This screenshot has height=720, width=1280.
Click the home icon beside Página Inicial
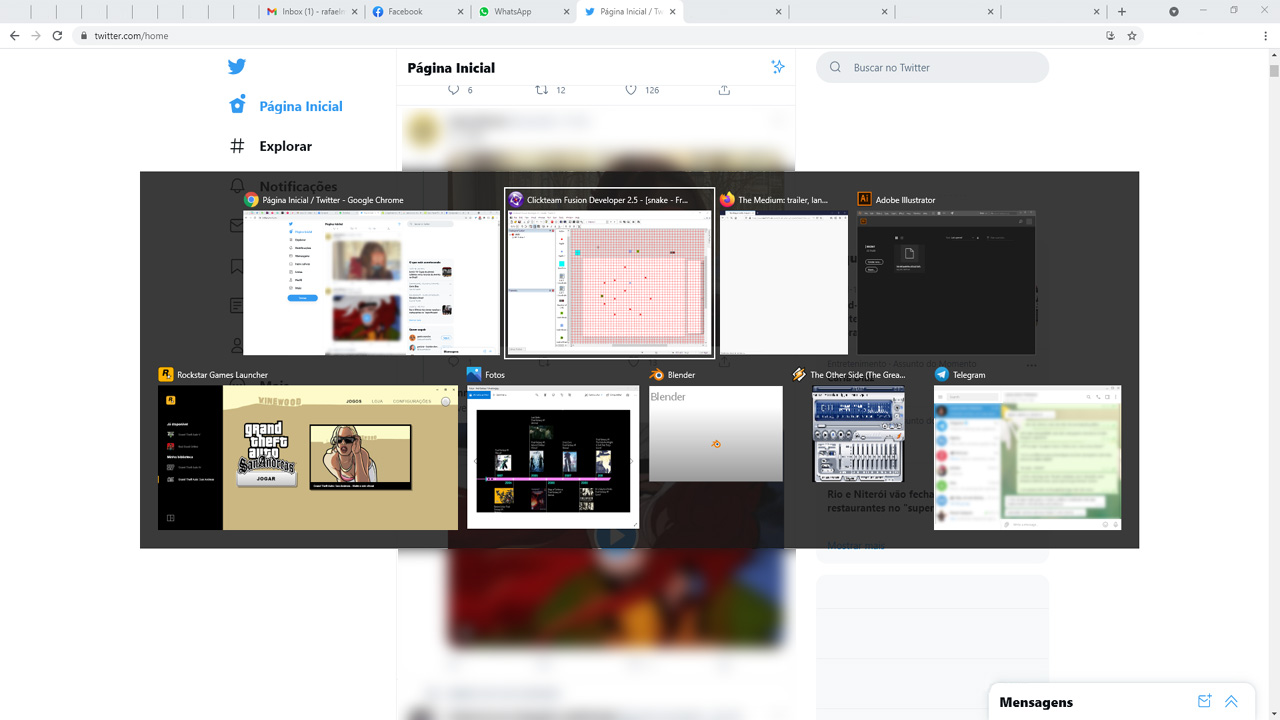(x=237, y=105)
